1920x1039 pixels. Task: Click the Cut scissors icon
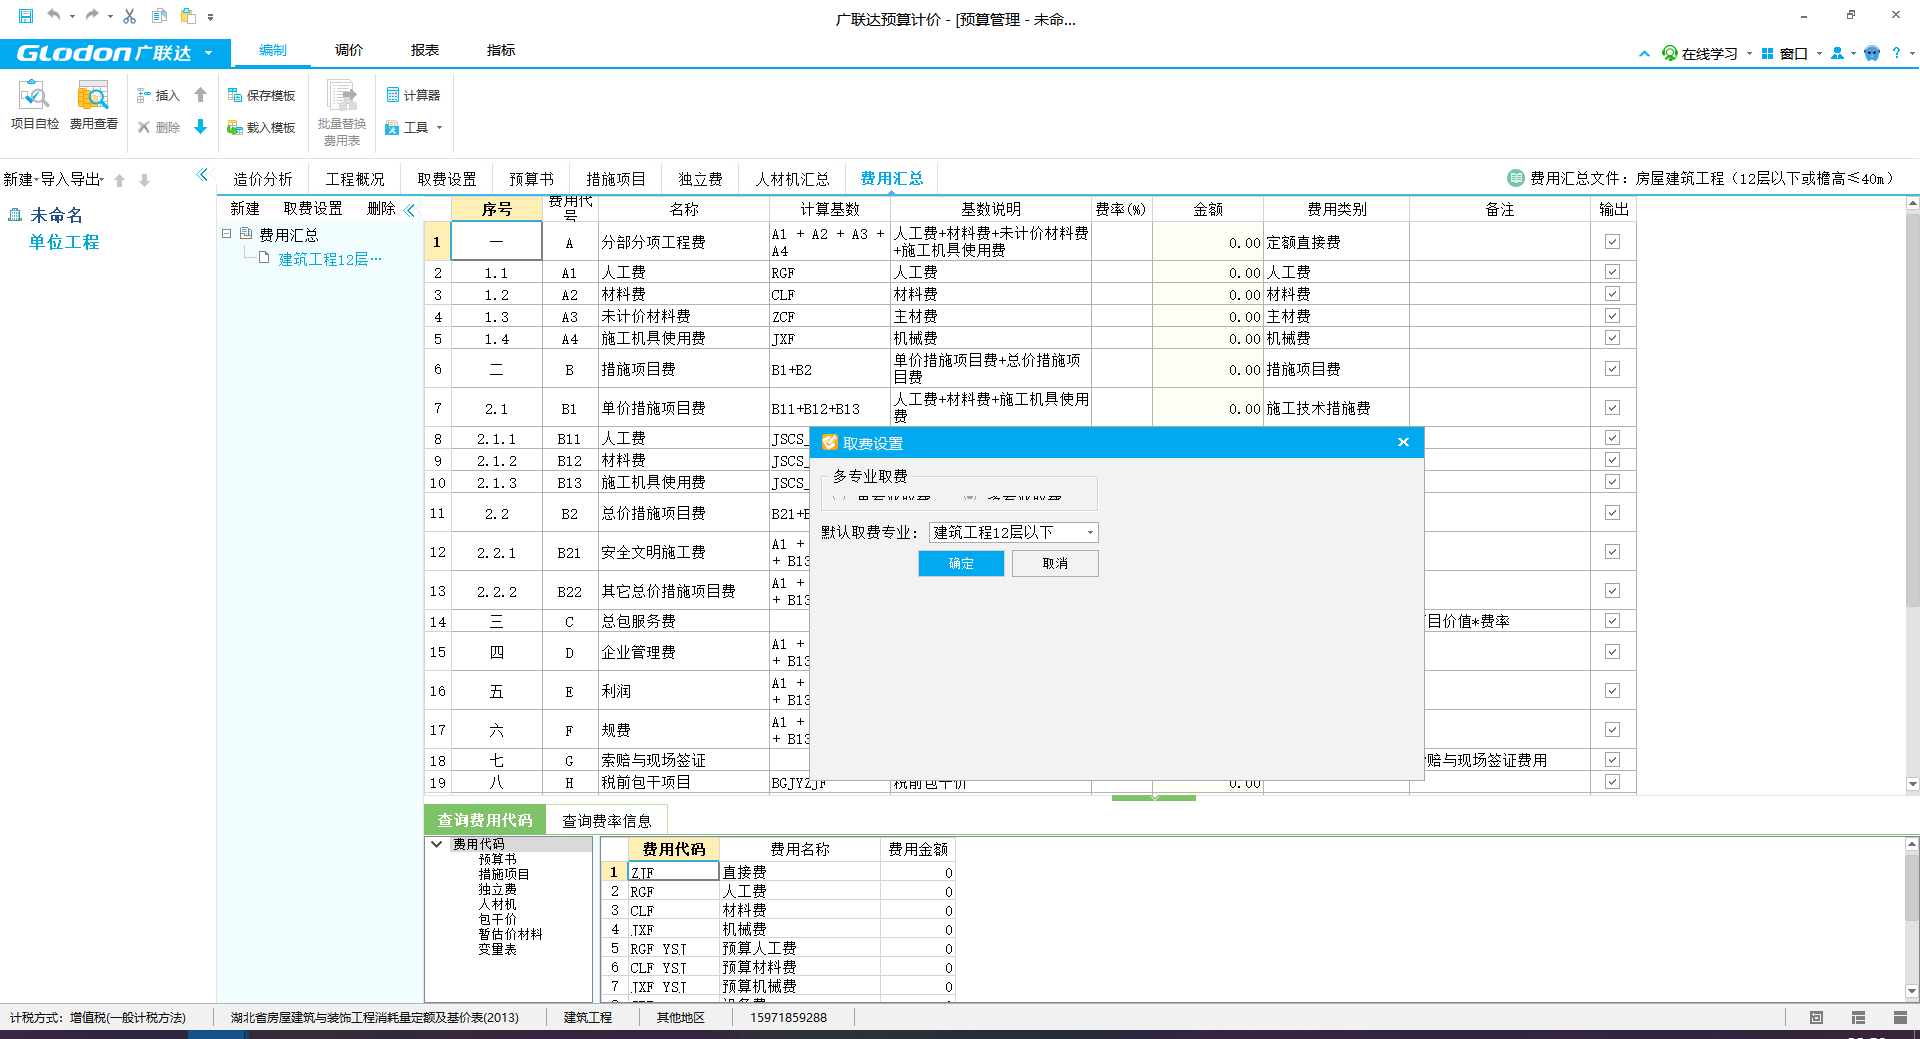[129, 16]
